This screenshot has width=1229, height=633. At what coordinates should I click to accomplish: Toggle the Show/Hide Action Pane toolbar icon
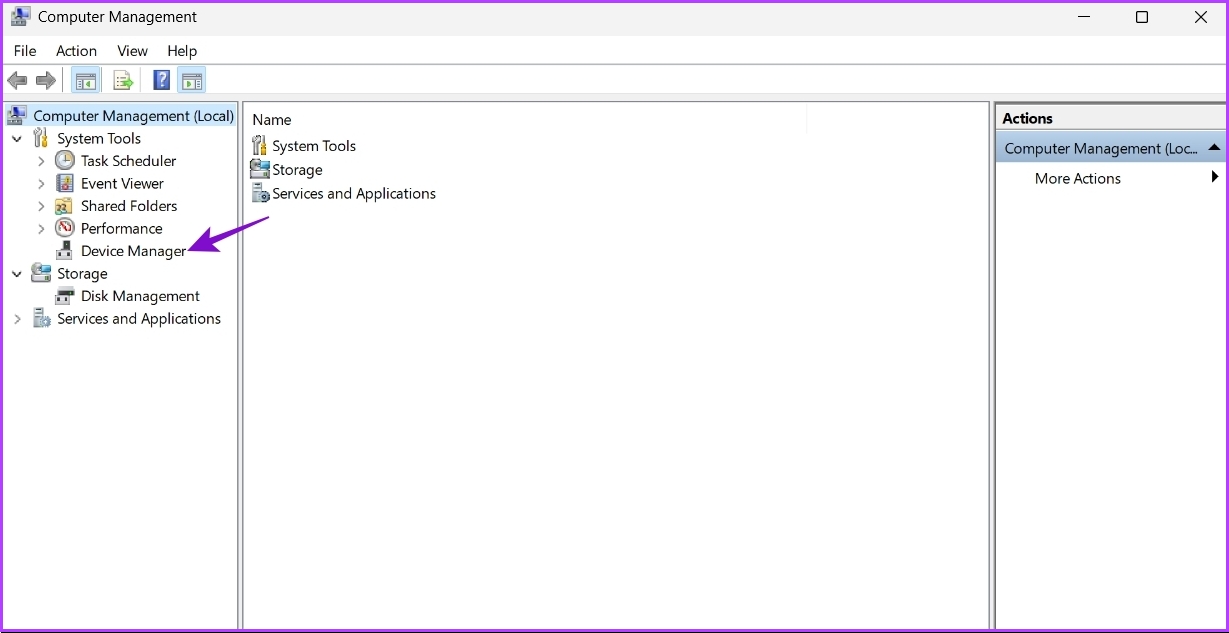click(x=192, y=80)
